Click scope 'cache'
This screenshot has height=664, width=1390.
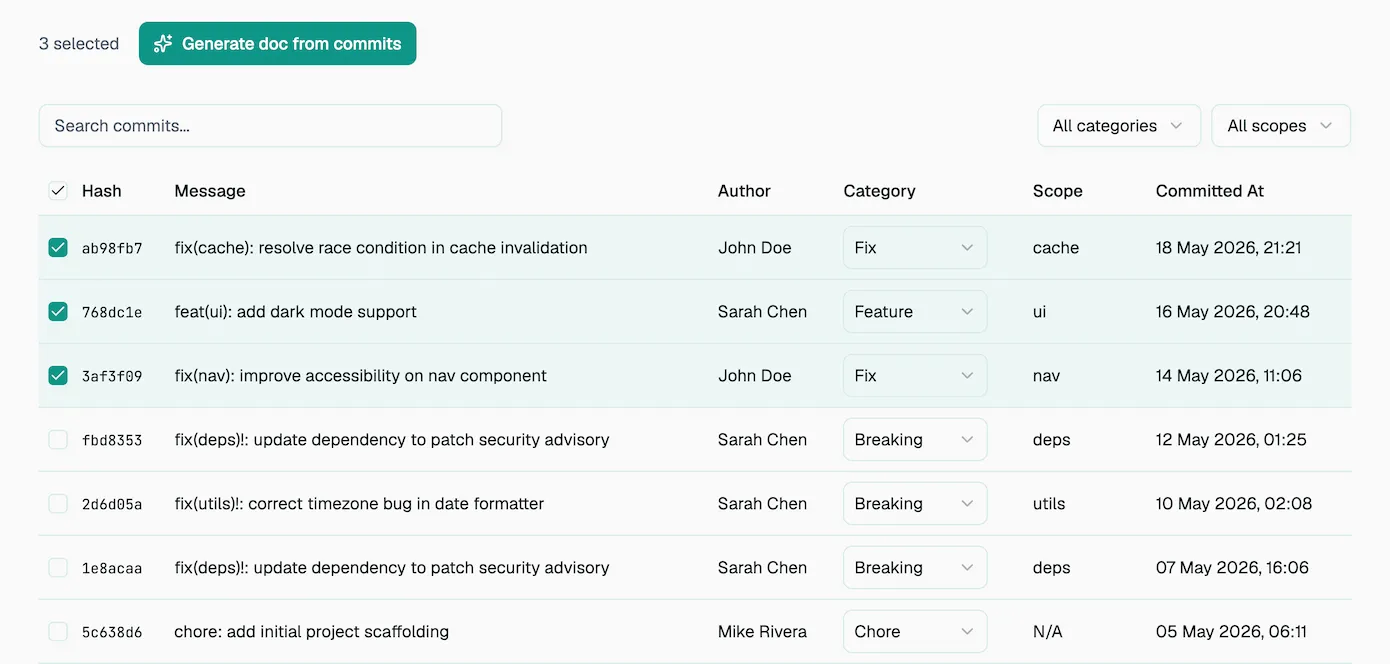click(x=1056, y=248)
